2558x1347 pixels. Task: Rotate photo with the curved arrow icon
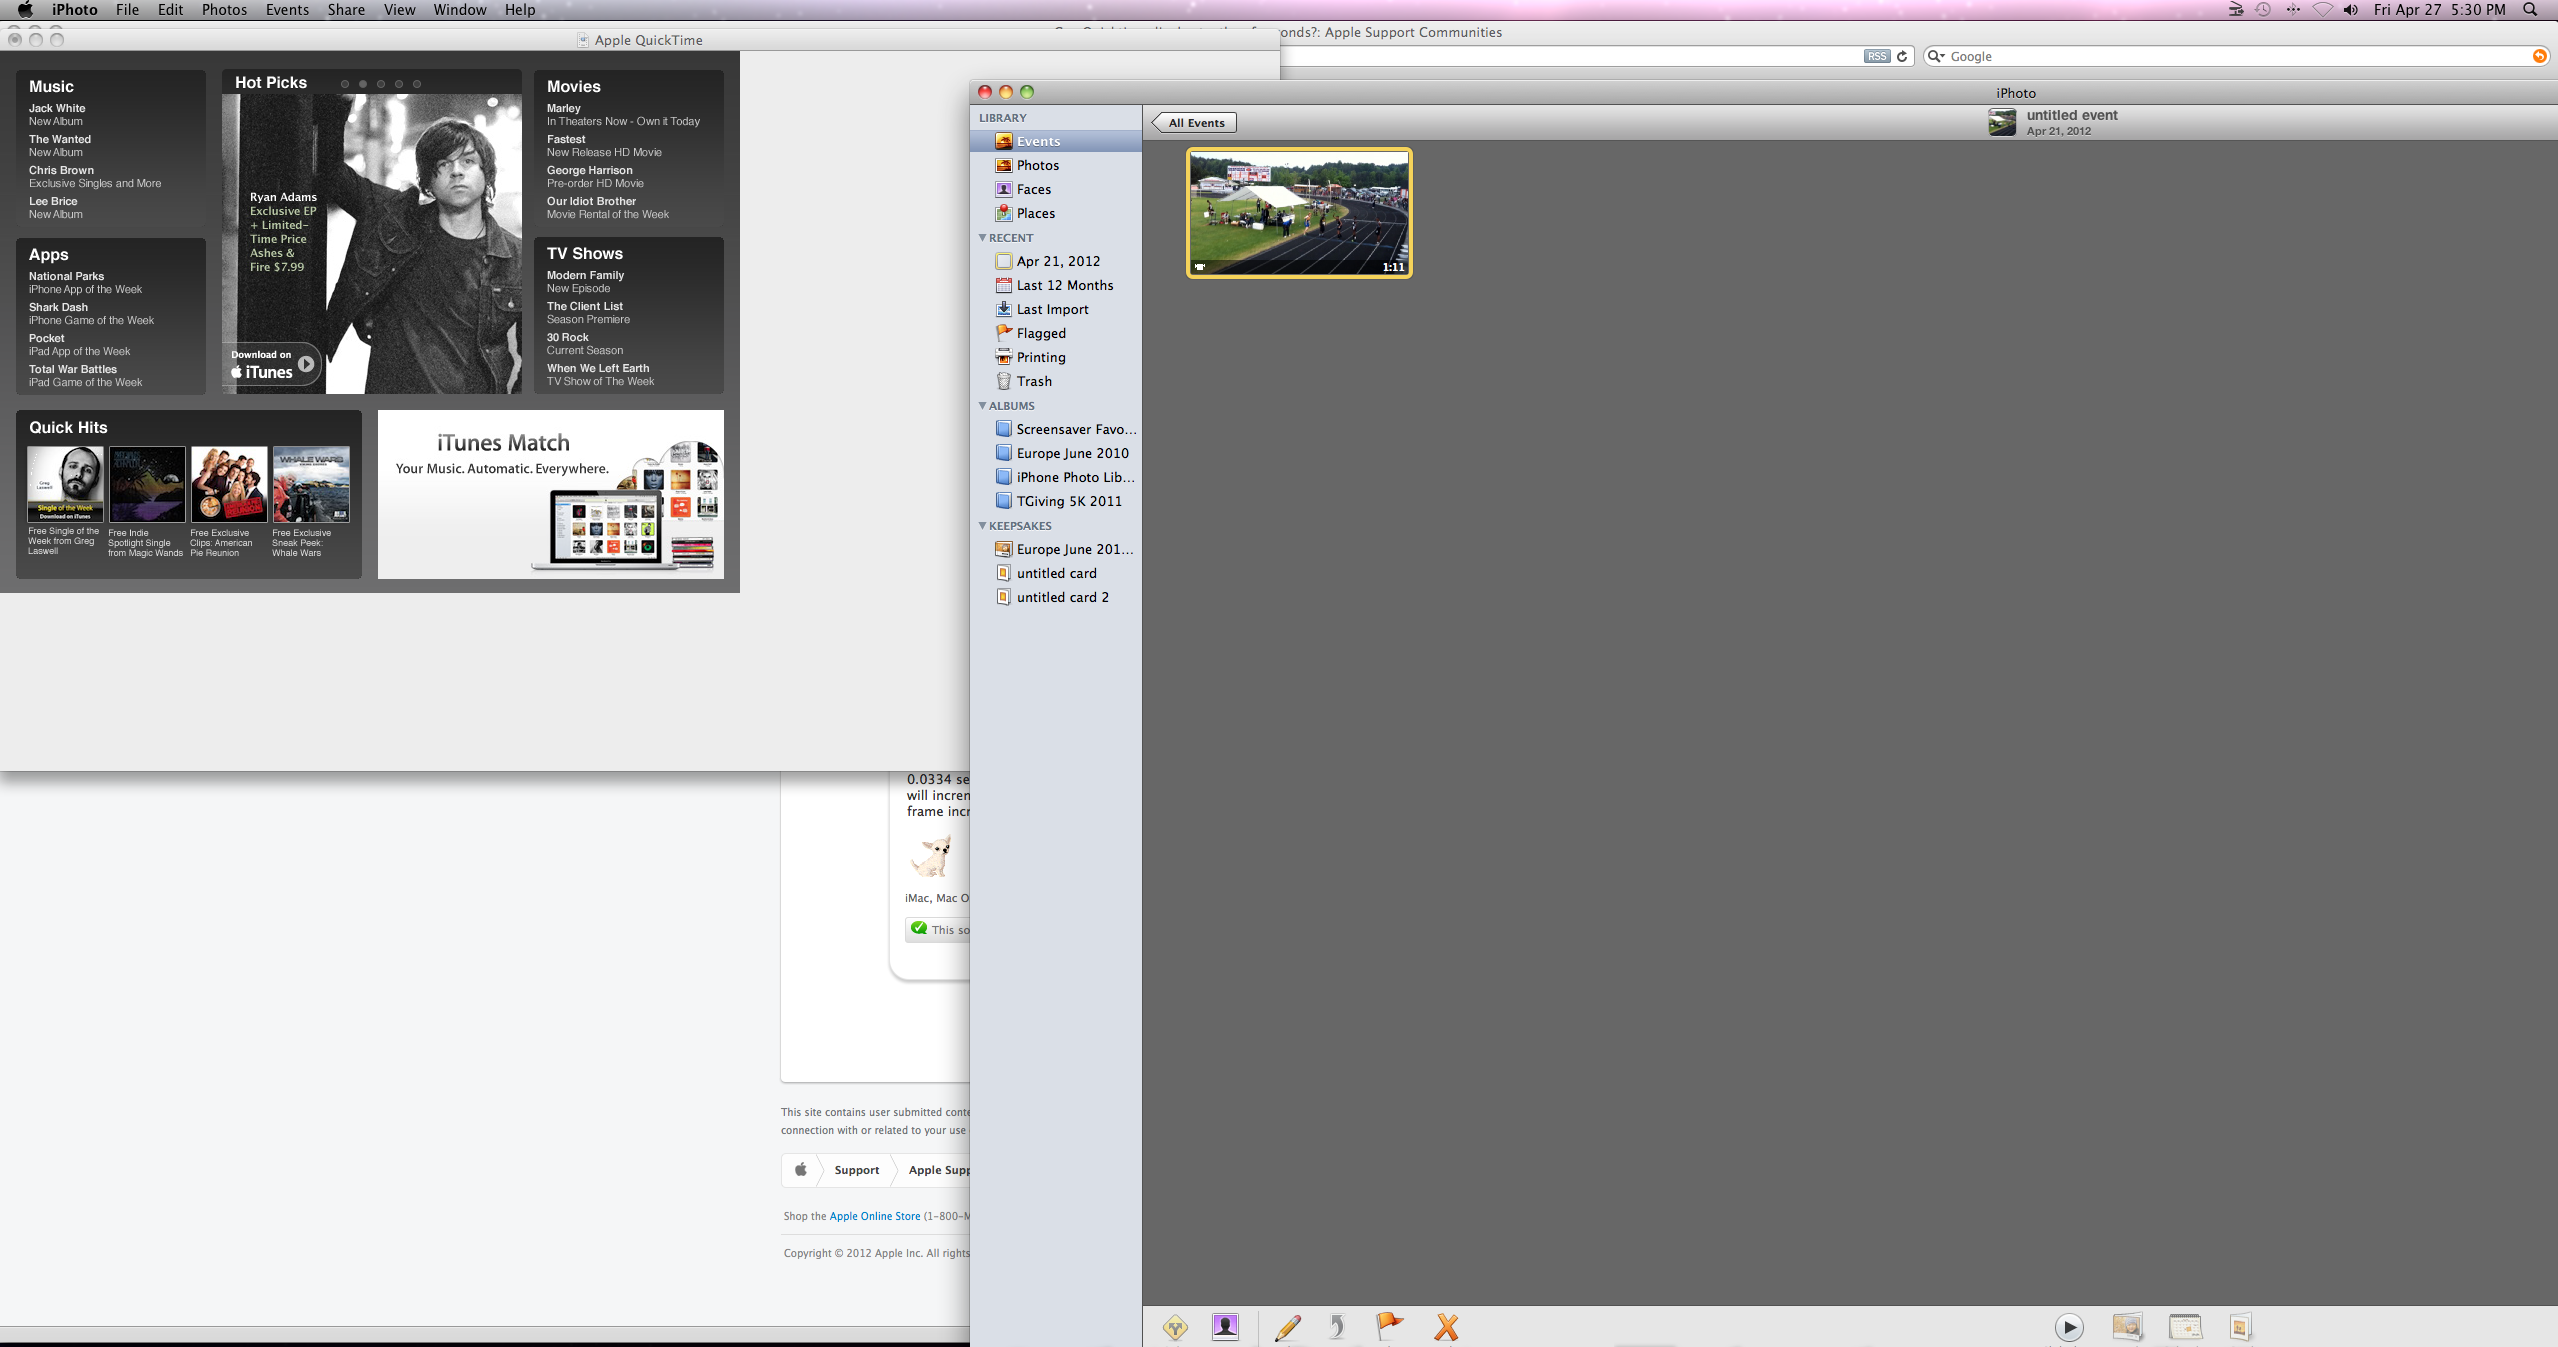tap(1337, 1327)
